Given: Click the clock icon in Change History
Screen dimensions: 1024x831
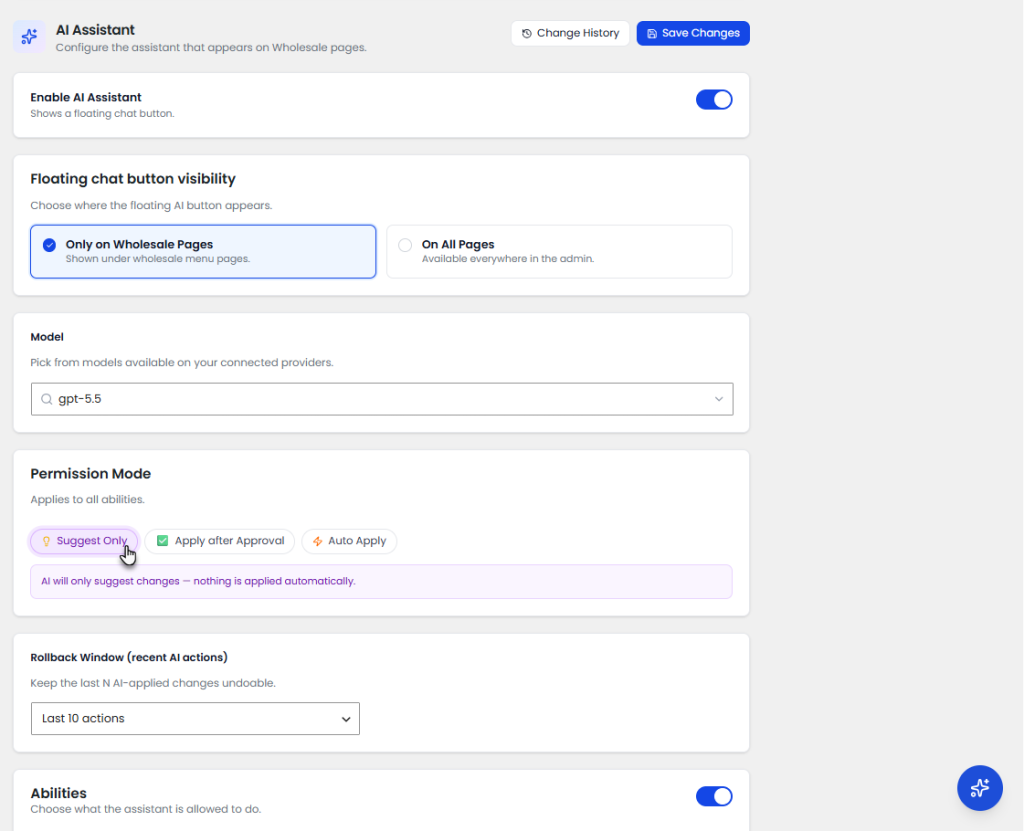Looking at the screenshot, I should click(526, 33).
